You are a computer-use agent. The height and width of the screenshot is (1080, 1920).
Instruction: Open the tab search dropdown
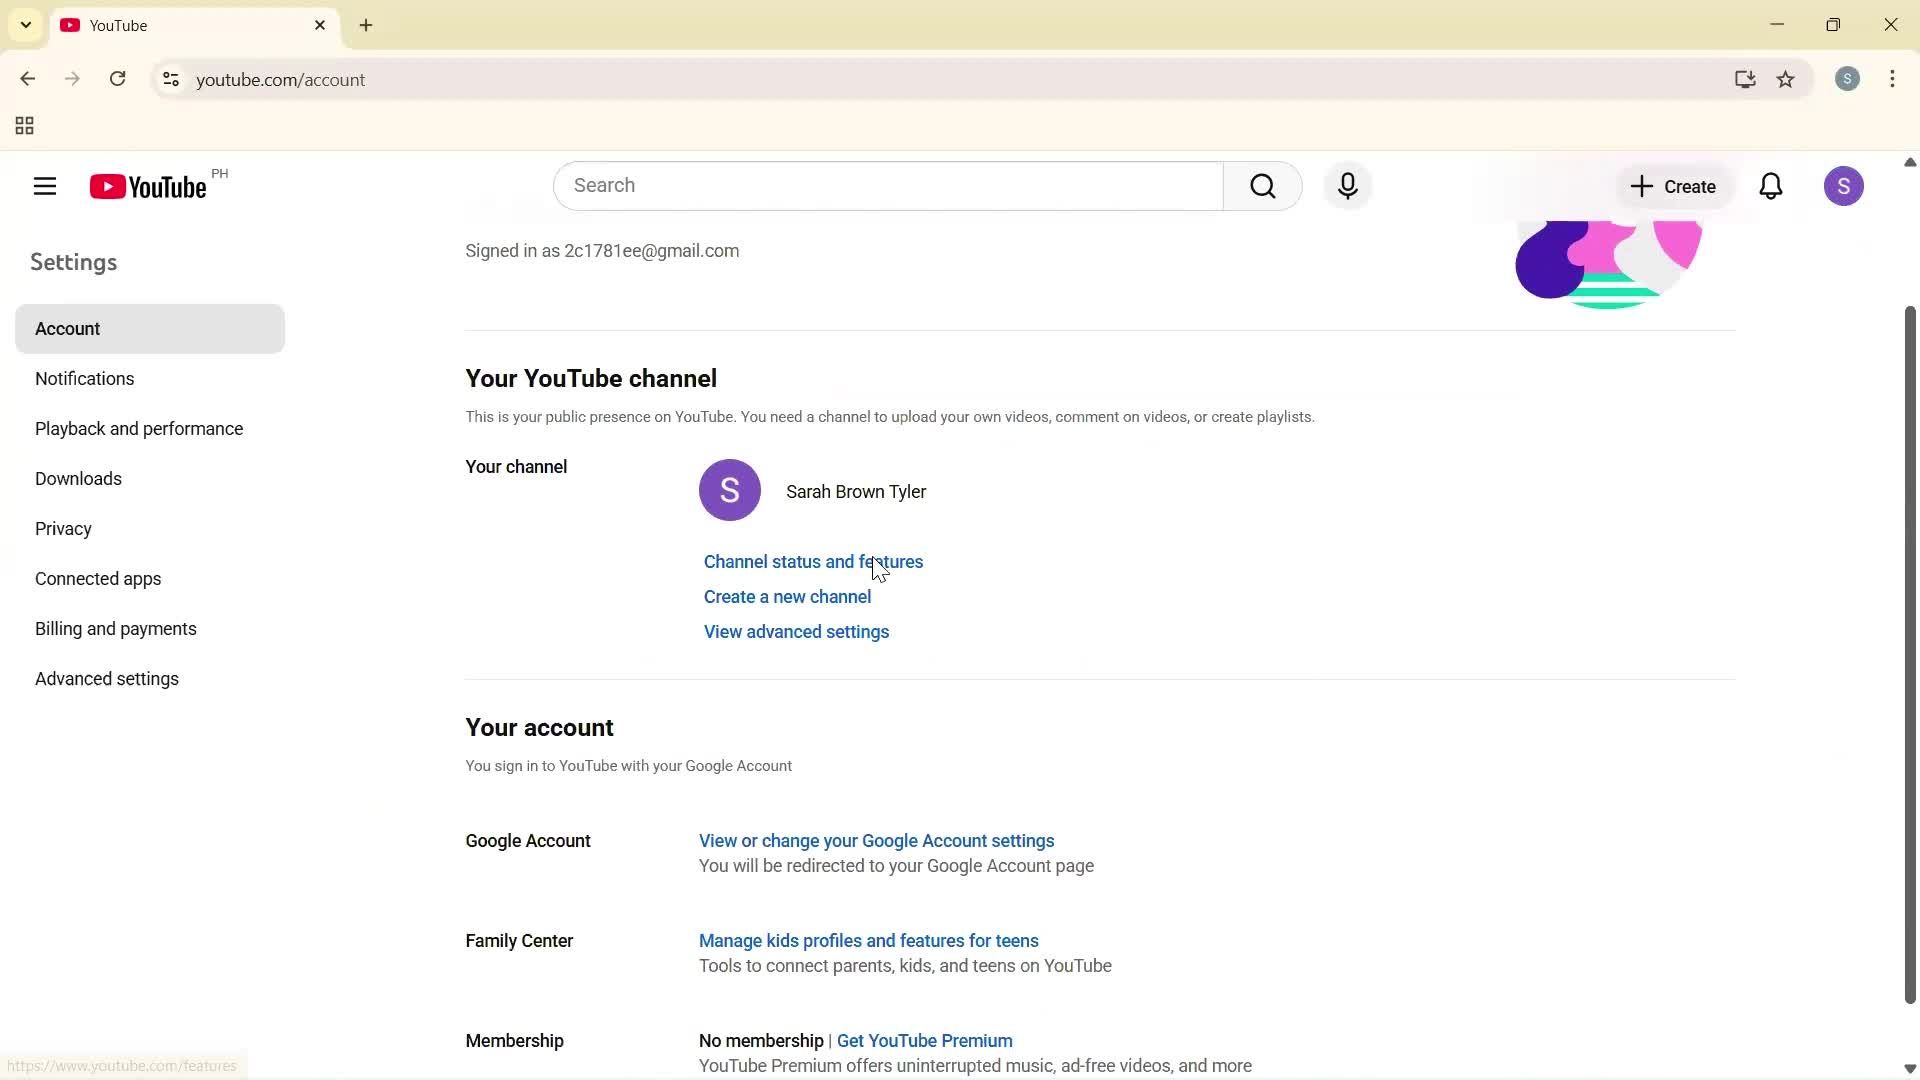pyautogui.click(x=25, y=25)
